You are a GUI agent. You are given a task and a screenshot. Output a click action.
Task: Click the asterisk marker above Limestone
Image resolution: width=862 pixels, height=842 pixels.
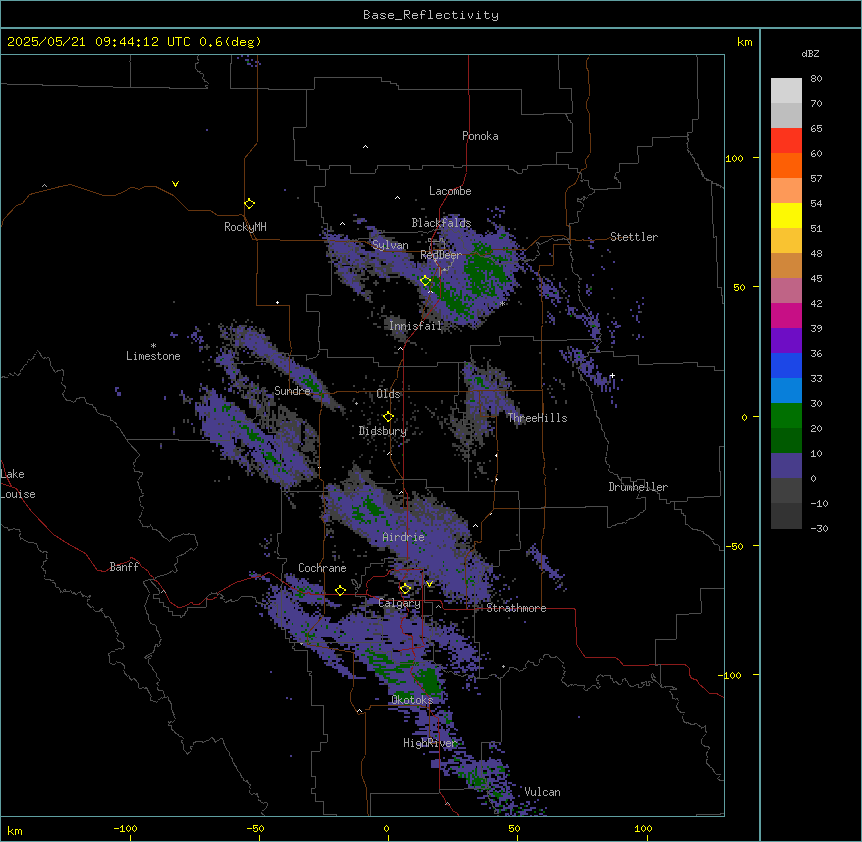pos(153,346)
